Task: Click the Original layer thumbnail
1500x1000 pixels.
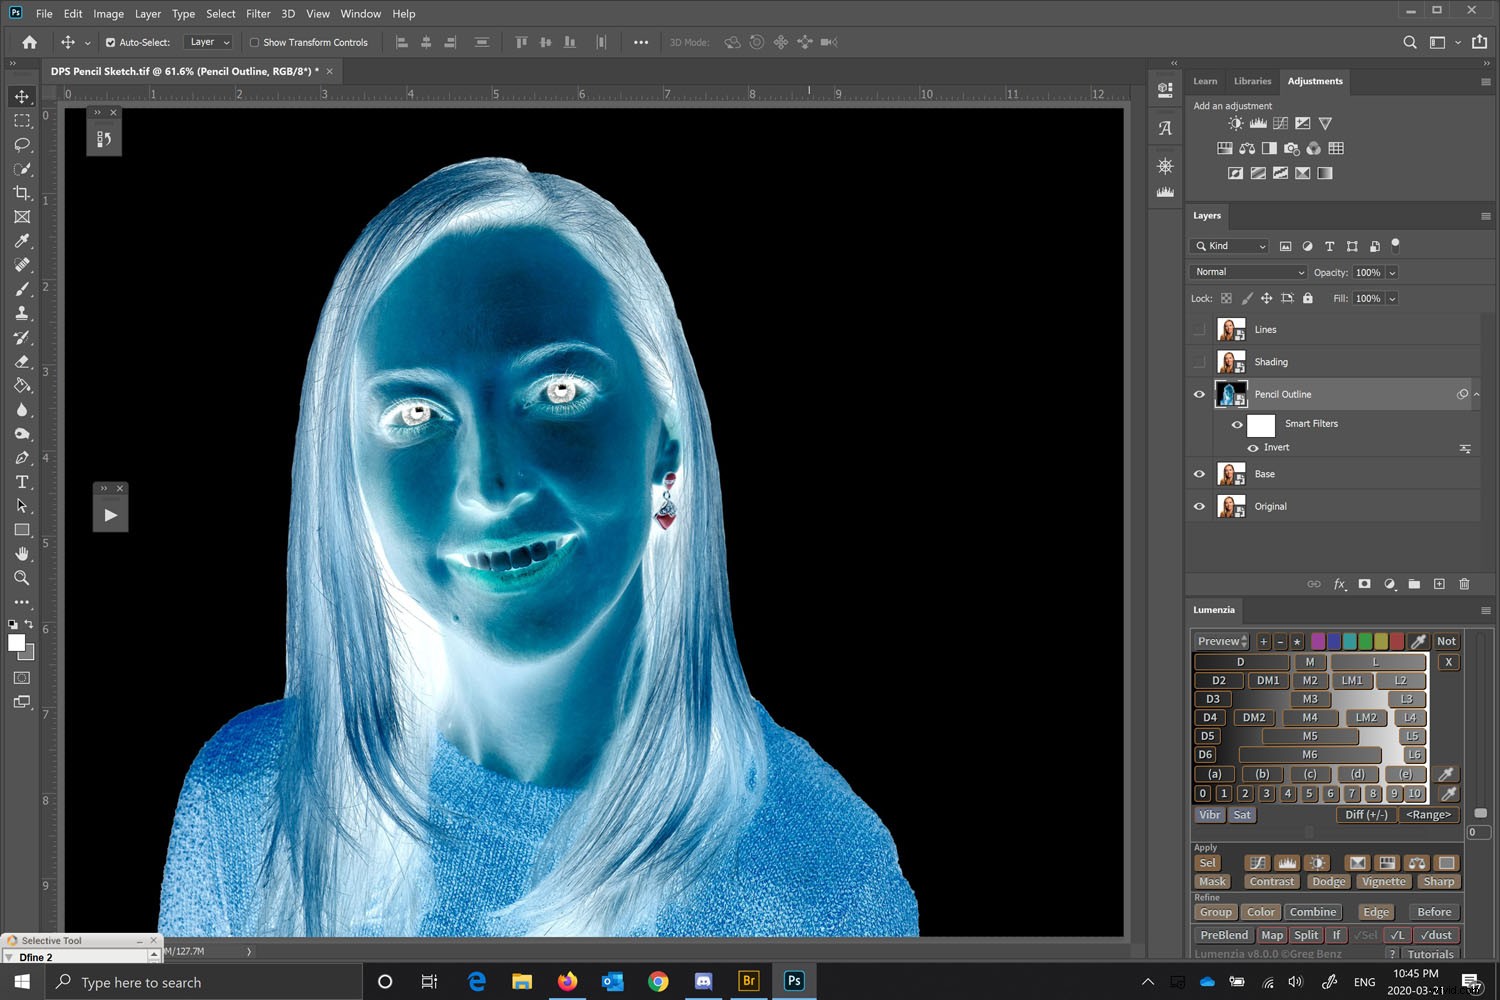Action: click(1230, 506)
